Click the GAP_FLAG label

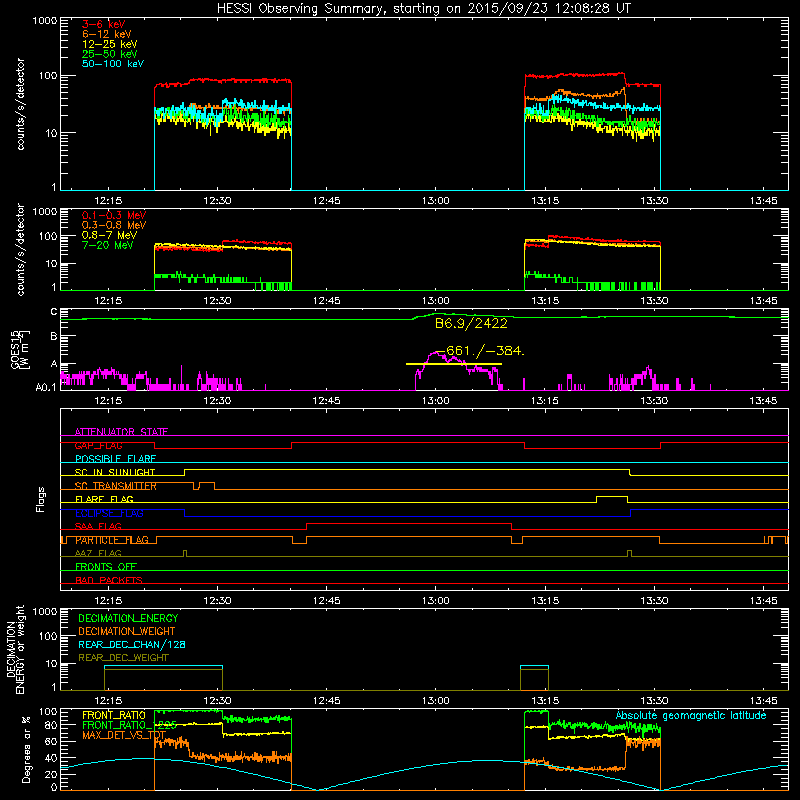pos(98,445)
